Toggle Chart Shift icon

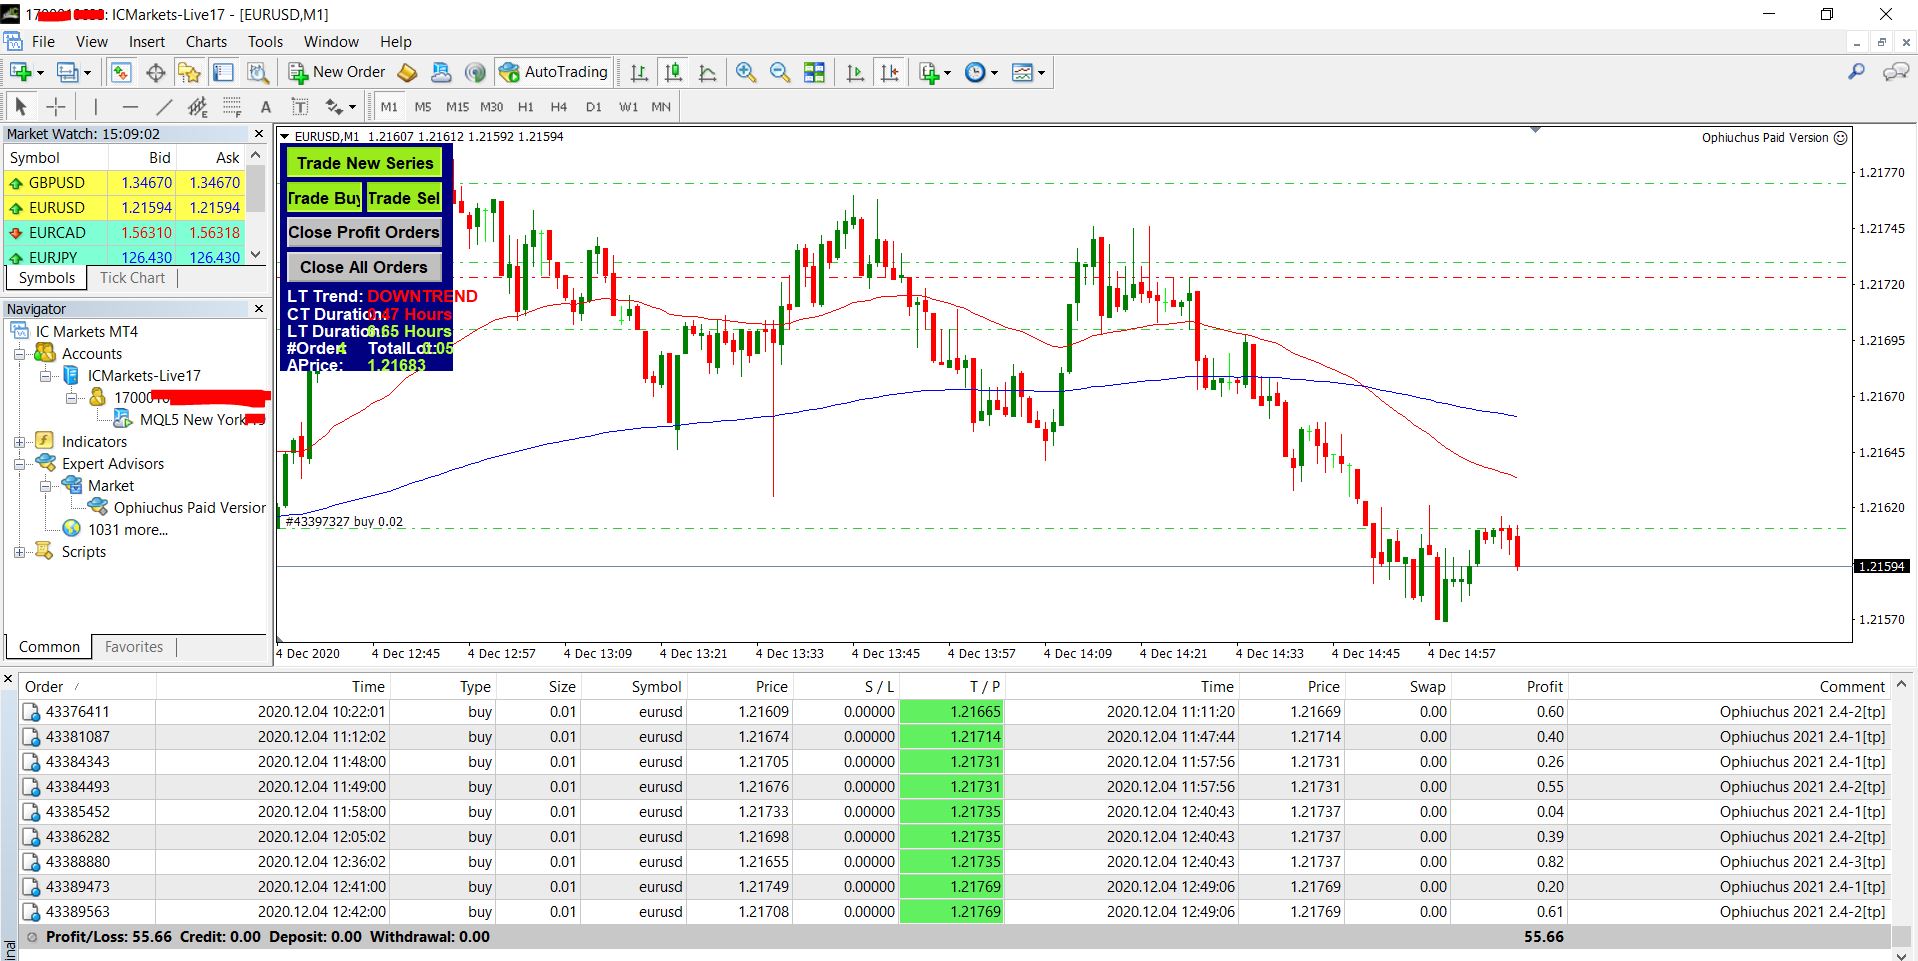click(889, 72)
